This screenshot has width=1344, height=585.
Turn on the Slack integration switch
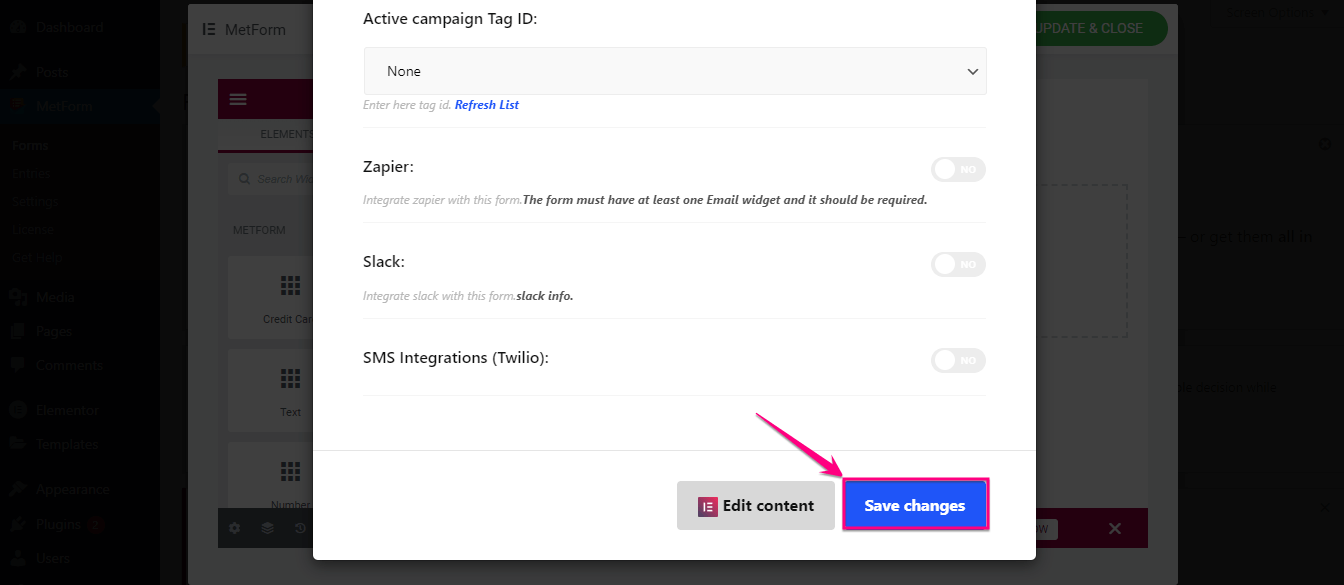tap(958, 265)
